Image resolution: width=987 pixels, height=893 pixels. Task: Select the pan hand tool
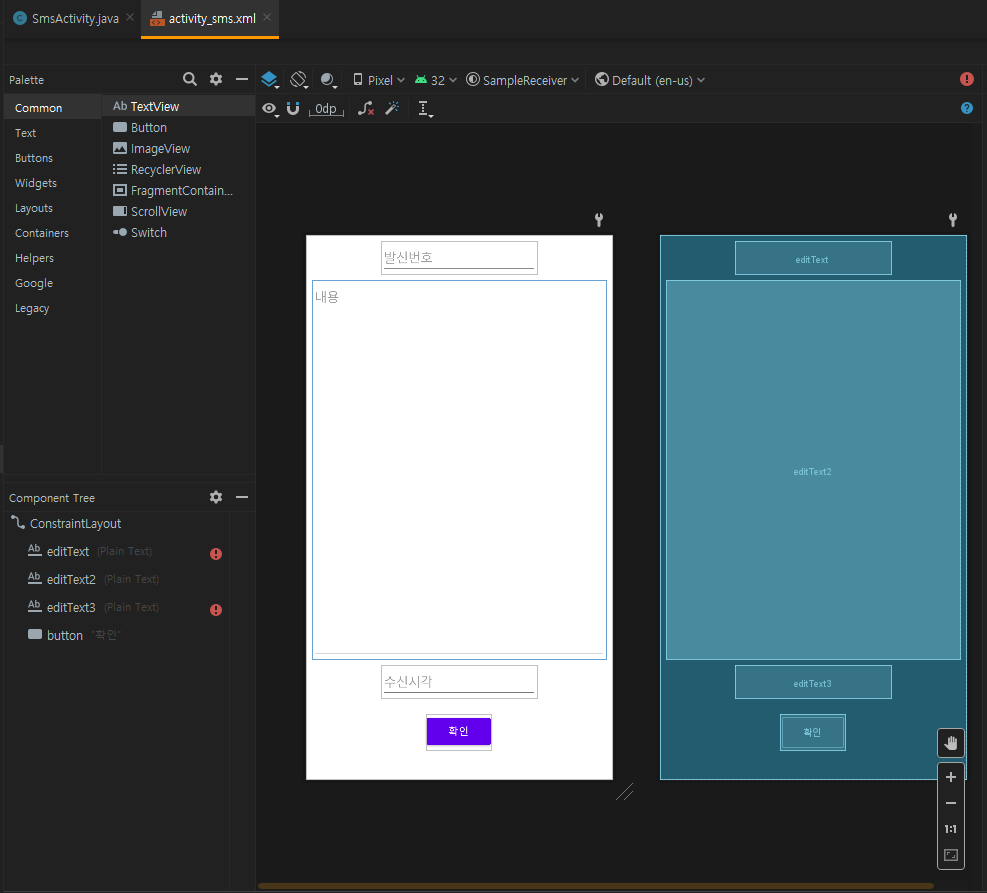coord(950,742)
